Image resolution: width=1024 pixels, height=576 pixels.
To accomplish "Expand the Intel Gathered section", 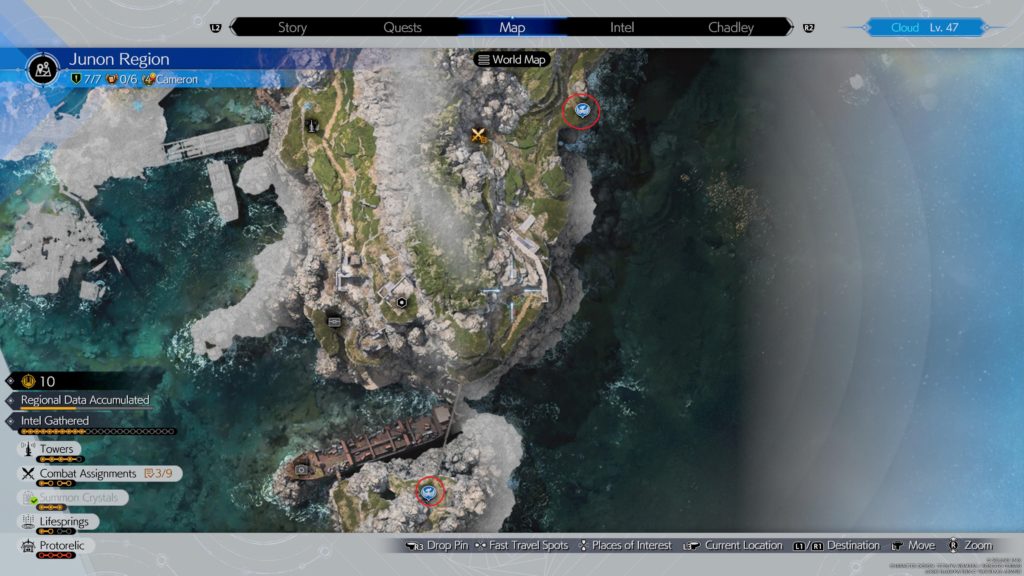I will [54, 421].
